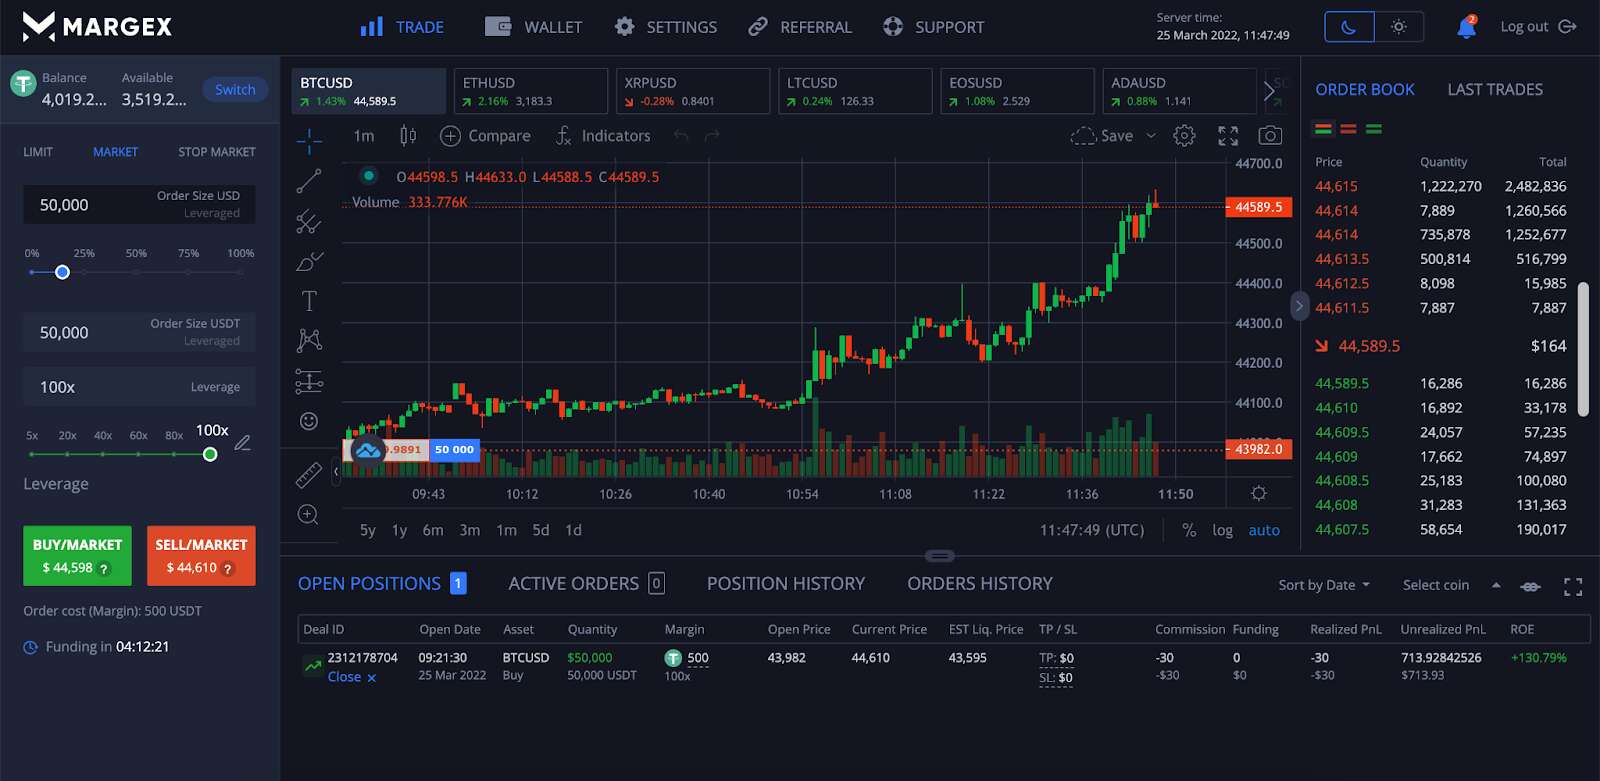Select the ETHUSD ticker card
The image size is (1600, 781).
(531, 91)
